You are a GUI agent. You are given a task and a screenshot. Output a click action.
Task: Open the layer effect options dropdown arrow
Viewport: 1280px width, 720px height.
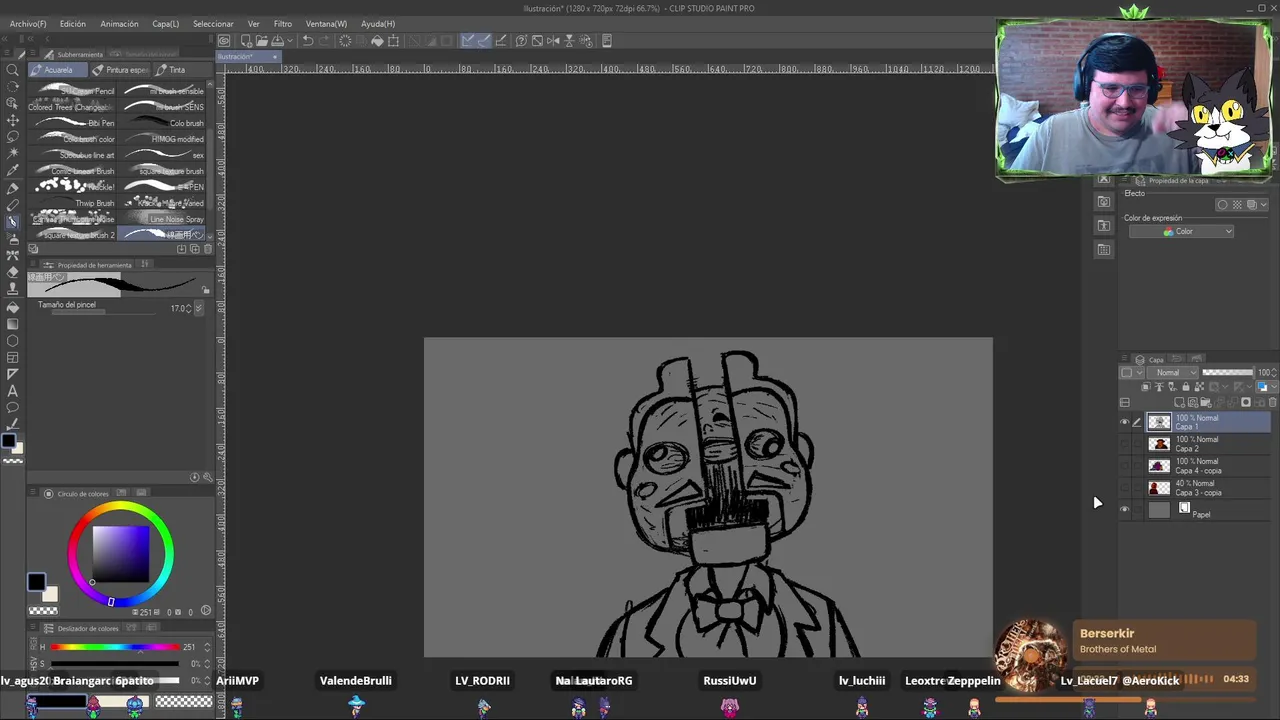pyautogui.click(x=1264, y=205)
